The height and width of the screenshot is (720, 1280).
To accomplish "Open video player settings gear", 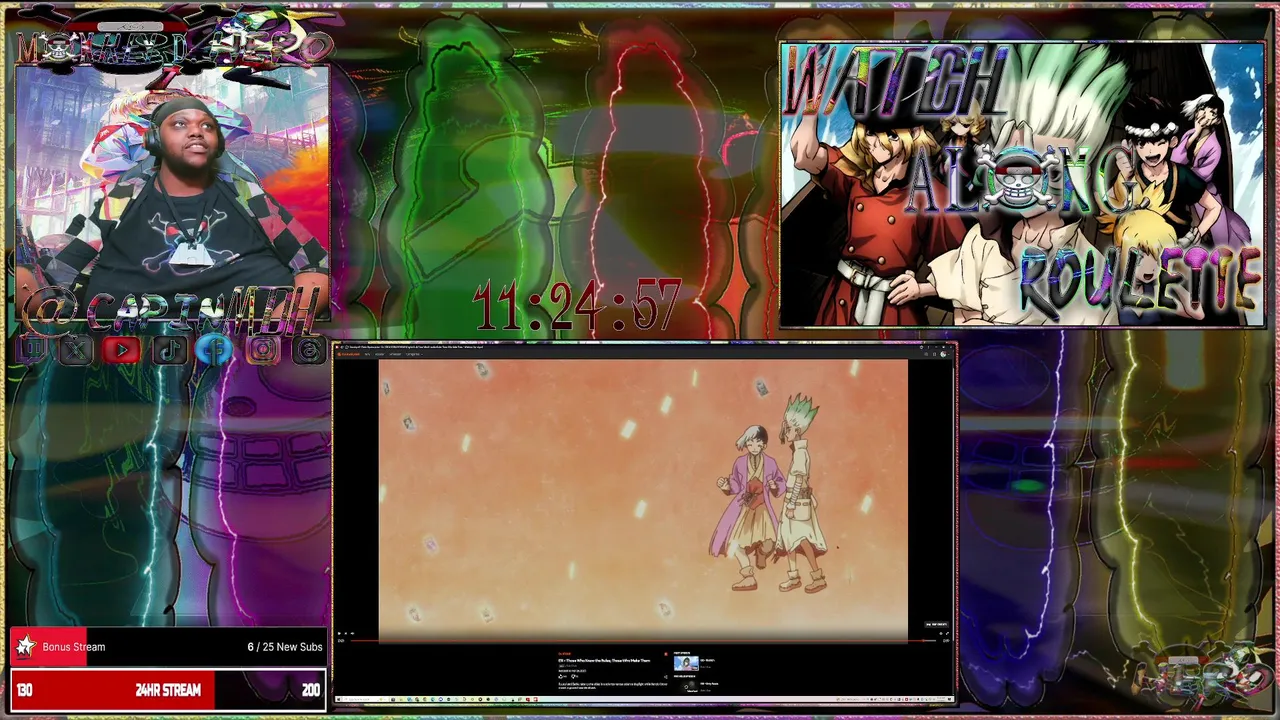I will [x=941, y=633].
